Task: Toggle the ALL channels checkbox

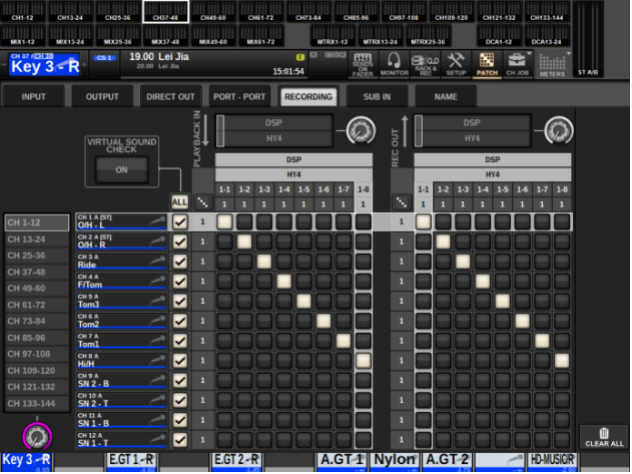Action: click(x=180, y=202)
